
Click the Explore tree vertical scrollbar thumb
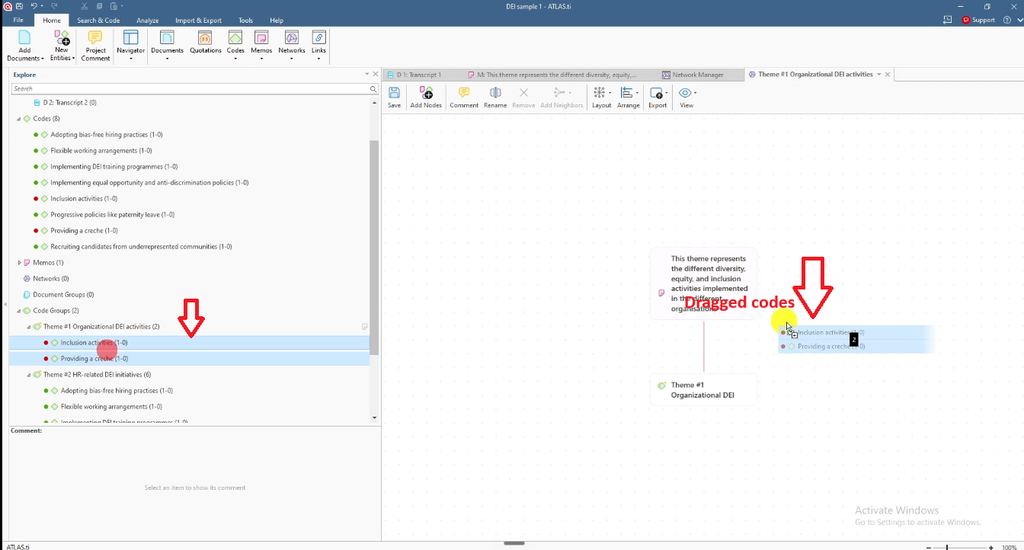click(x=374, y=248)
